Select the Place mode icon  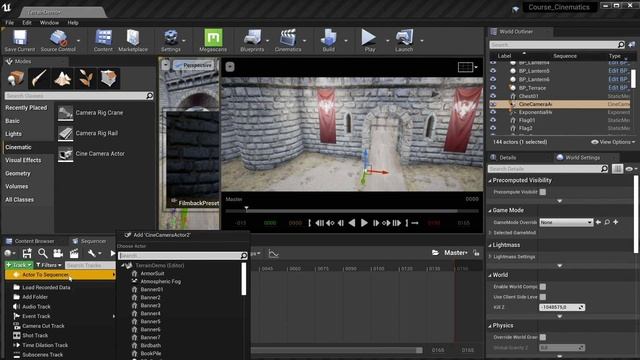(16, 78)
